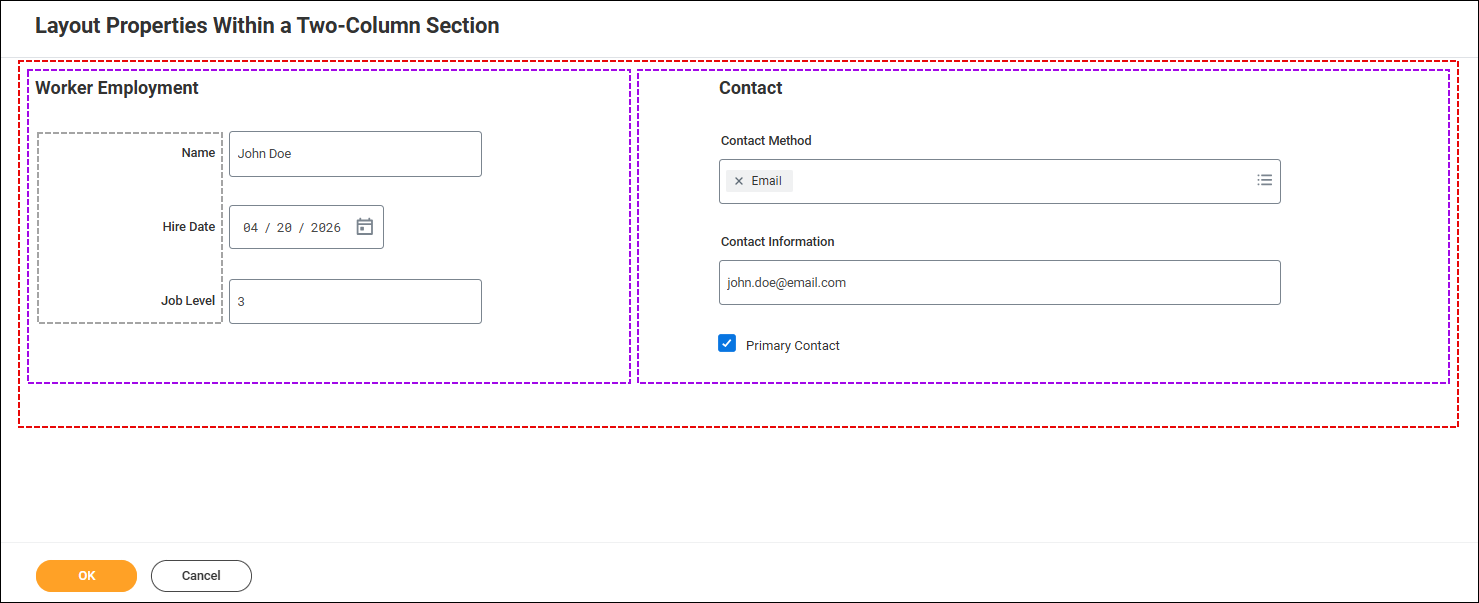The height and width of the screenshot is (603, 1479).
Task: Click the Contact Information text field
Action: 999,283
